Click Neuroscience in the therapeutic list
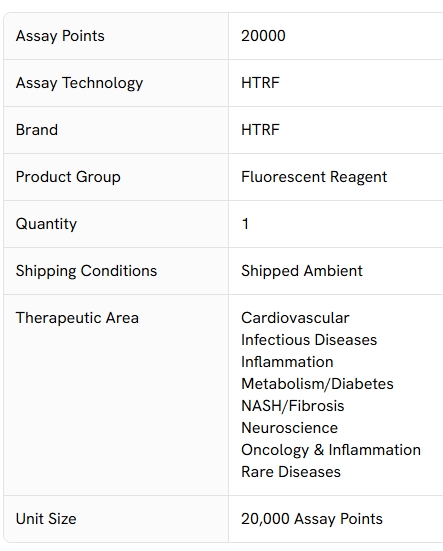443x551 pixels. point(289,428)
